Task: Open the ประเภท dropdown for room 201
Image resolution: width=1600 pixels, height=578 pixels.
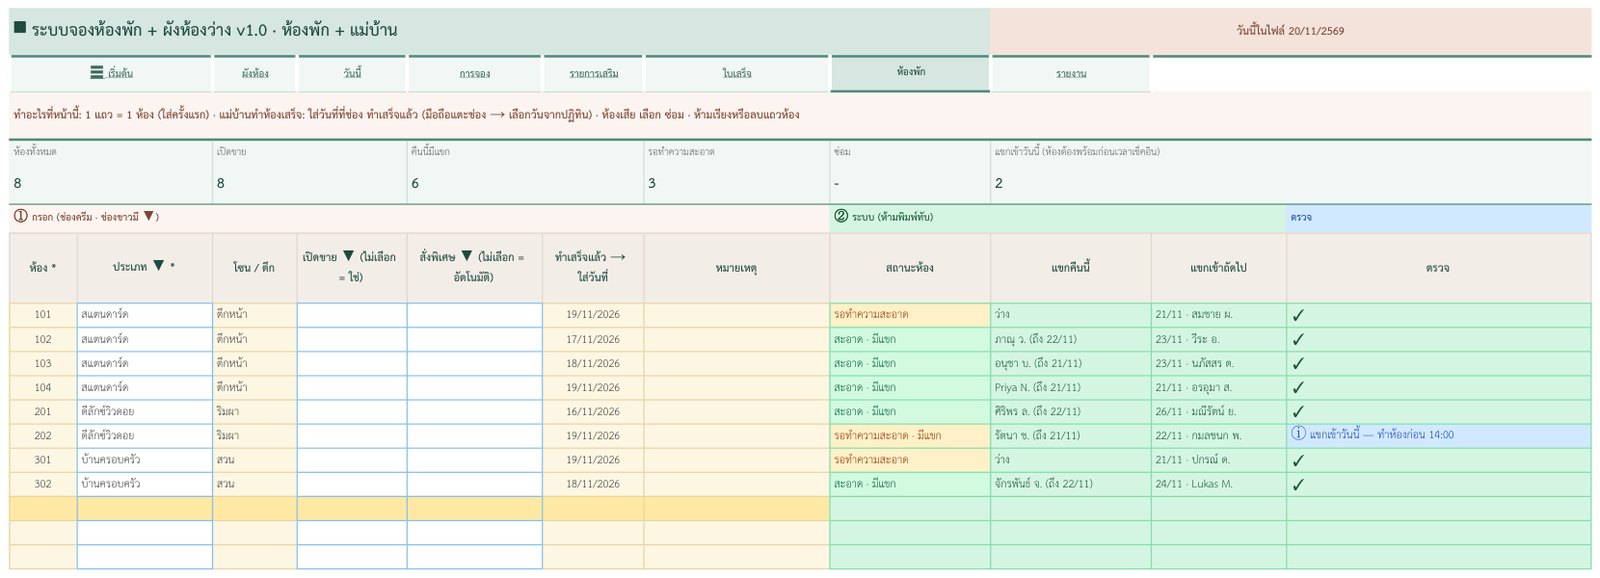Action: 145,411
